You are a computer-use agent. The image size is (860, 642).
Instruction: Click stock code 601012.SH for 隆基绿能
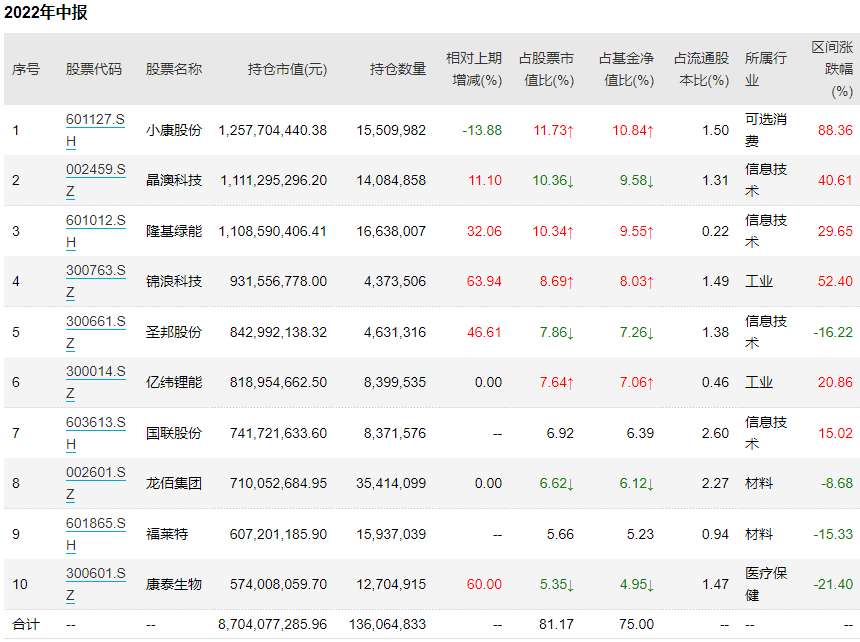click(x=95, y=221)
